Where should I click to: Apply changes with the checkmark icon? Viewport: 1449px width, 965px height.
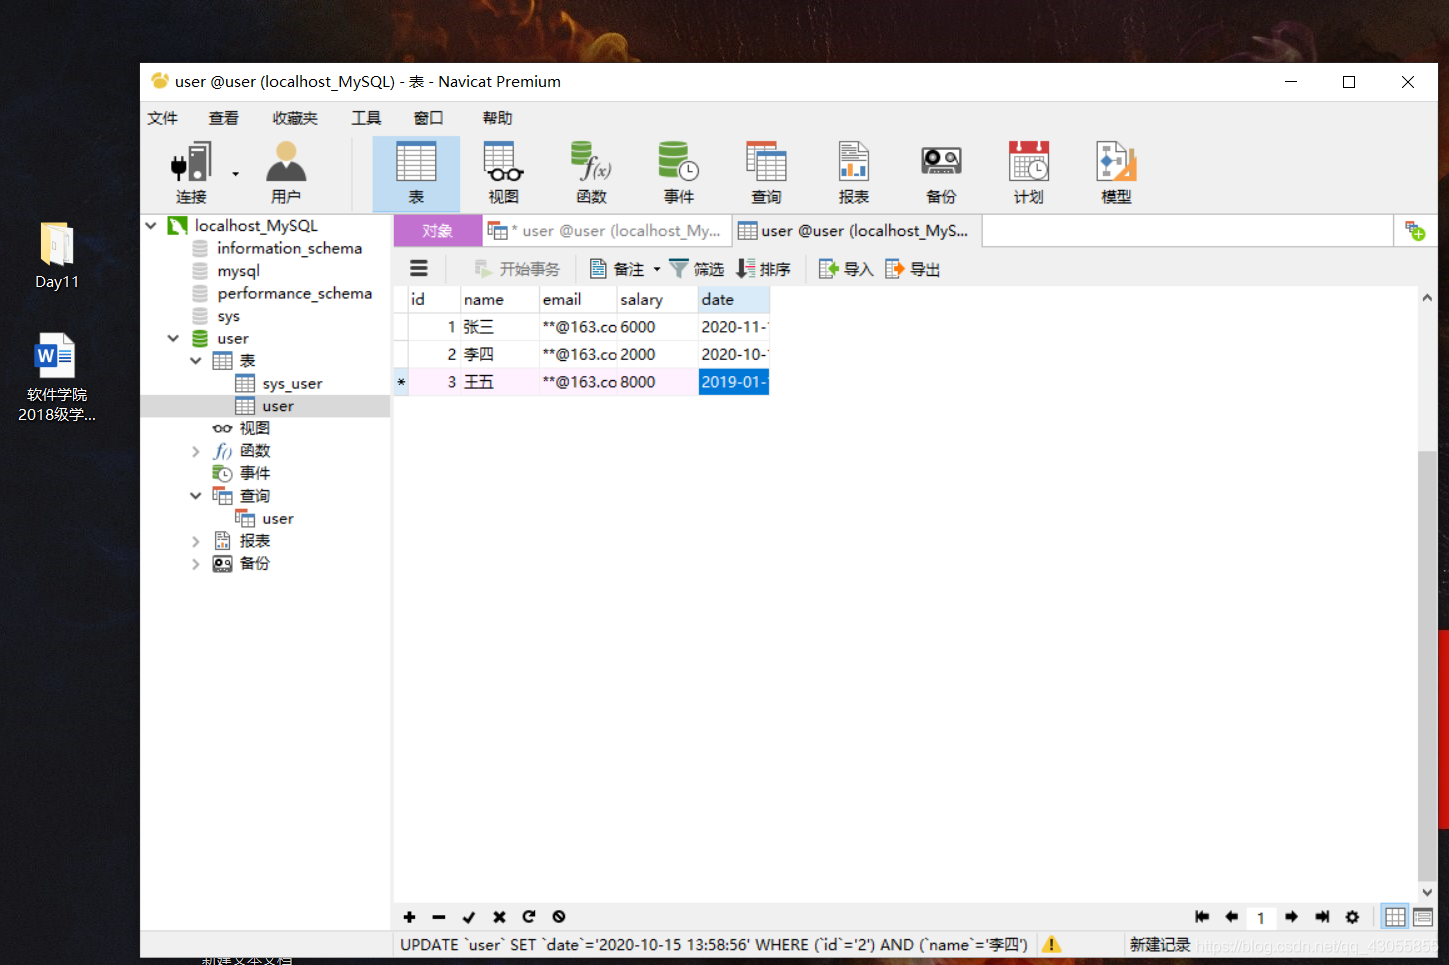pyautogui.click(x=468, y=917)
